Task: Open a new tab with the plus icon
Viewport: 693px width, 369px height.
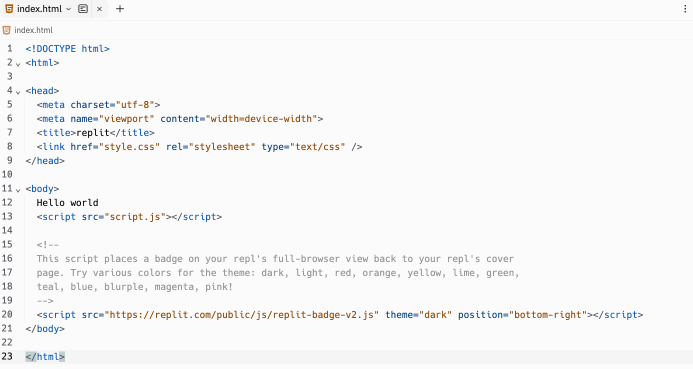Action: (120, 9)
